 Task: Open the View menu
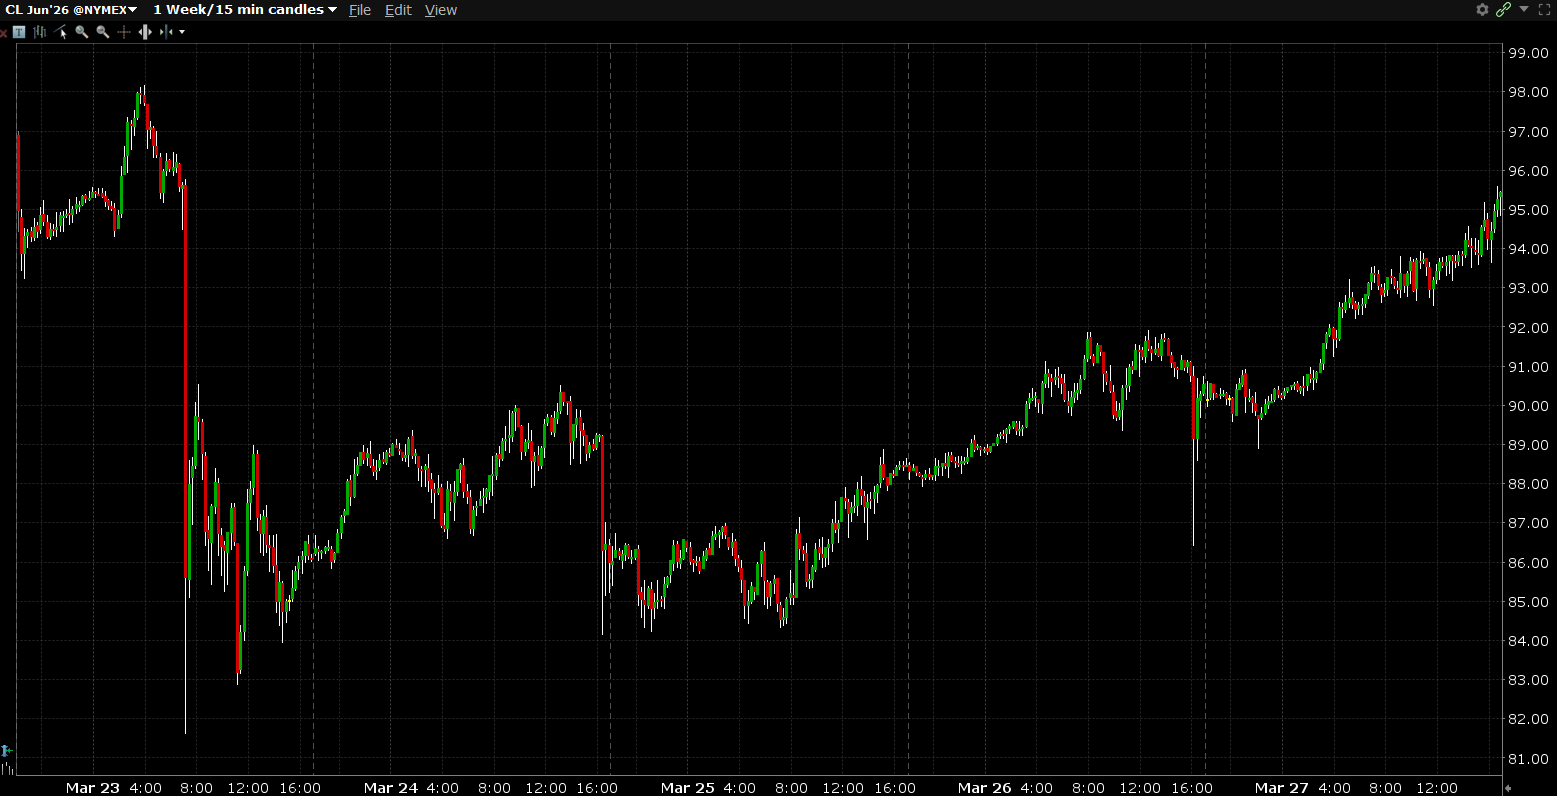coord(441,10)
